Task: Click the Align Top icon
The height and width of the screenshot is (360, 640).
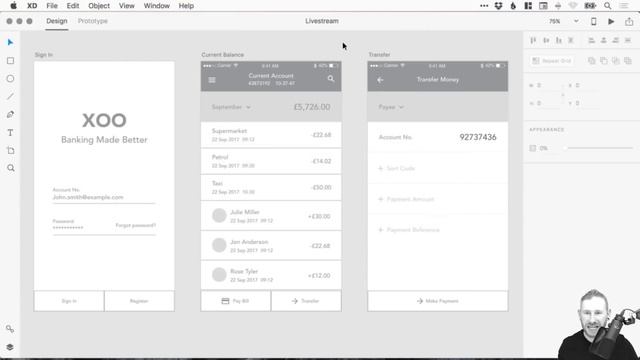Action: coord(533,40)
